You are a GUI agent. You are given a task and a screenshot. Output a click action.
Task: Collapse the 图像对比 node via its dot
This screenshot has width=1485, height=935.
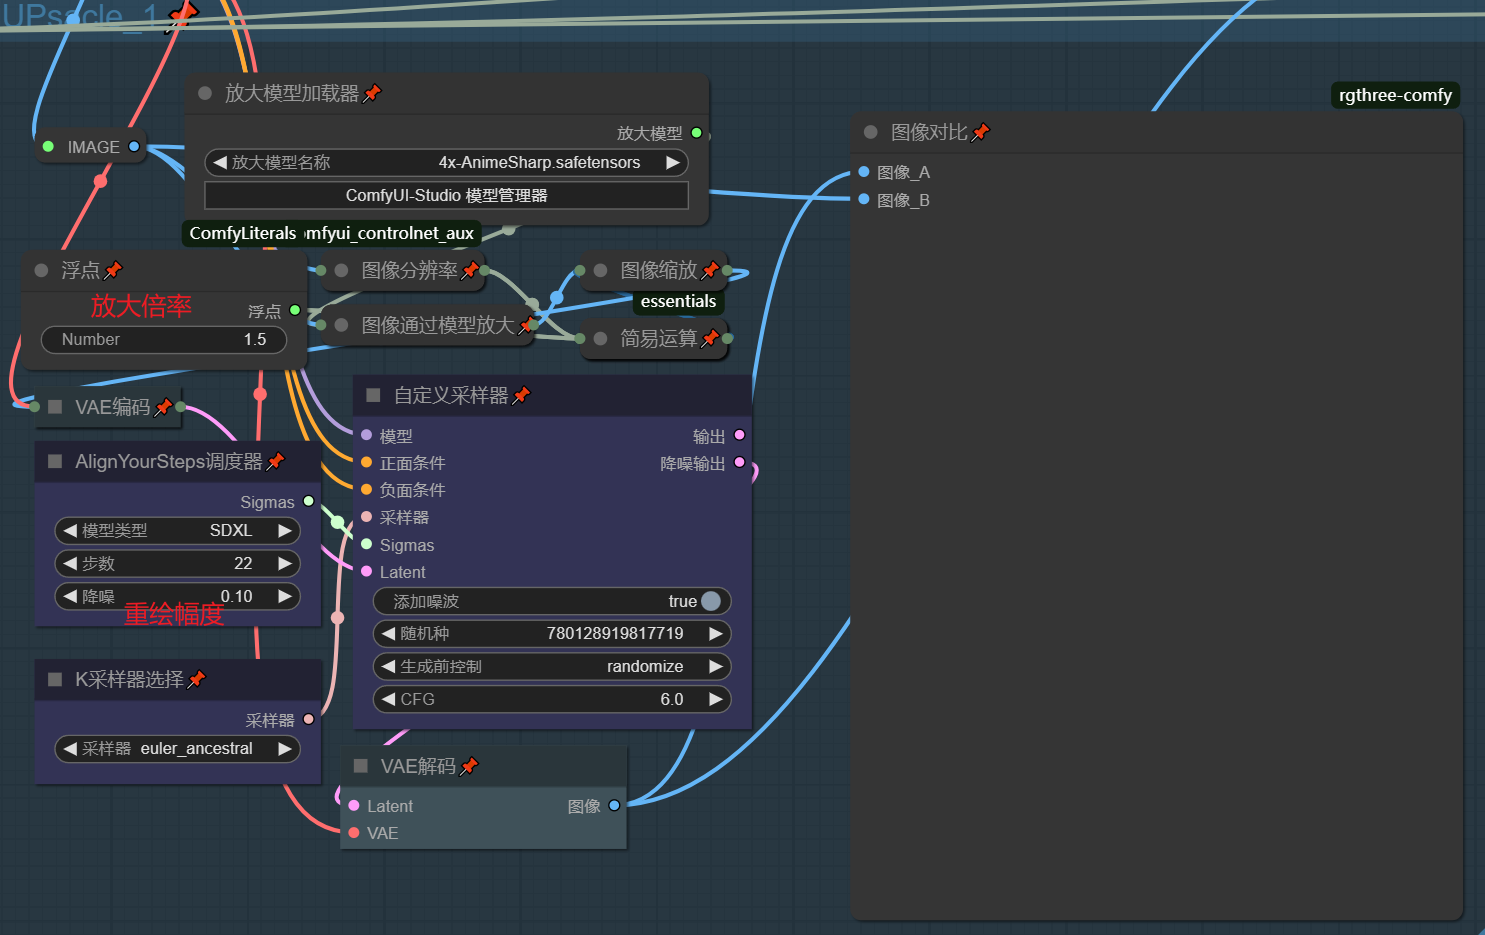point(870,132)
